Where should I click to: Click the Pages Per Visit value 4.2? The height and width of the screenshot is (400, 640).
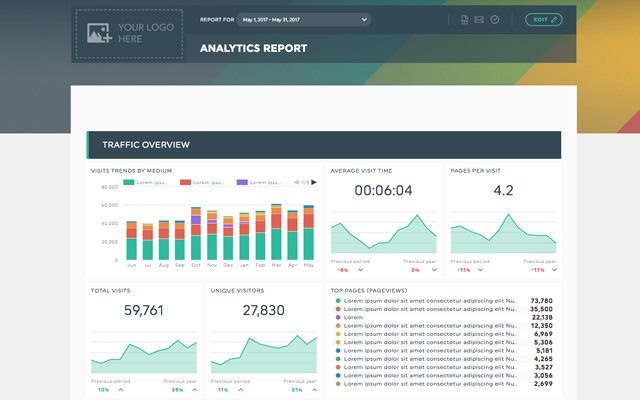pyautogui.click(x=503, y=190)
